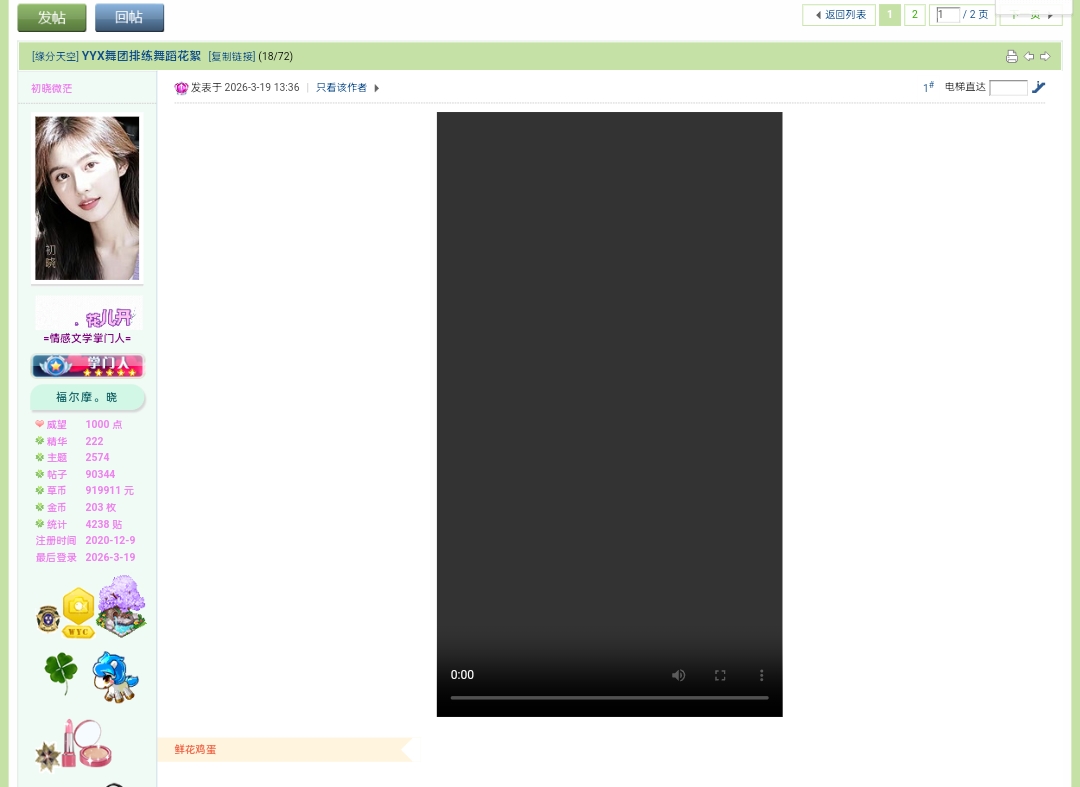1080x787 pixels.
Task: Click the elevator jump icon beside 电梯直达
Action: click(x=1038, y=87)
